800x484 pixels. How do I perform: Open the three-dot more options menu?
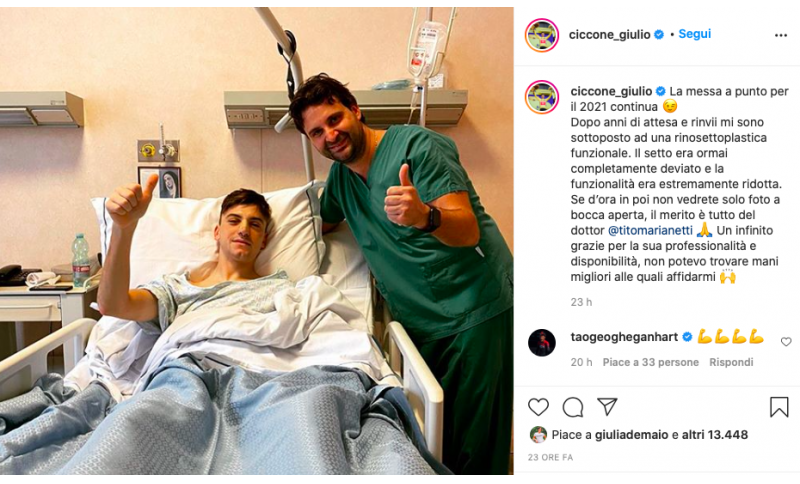coord(781,35)
